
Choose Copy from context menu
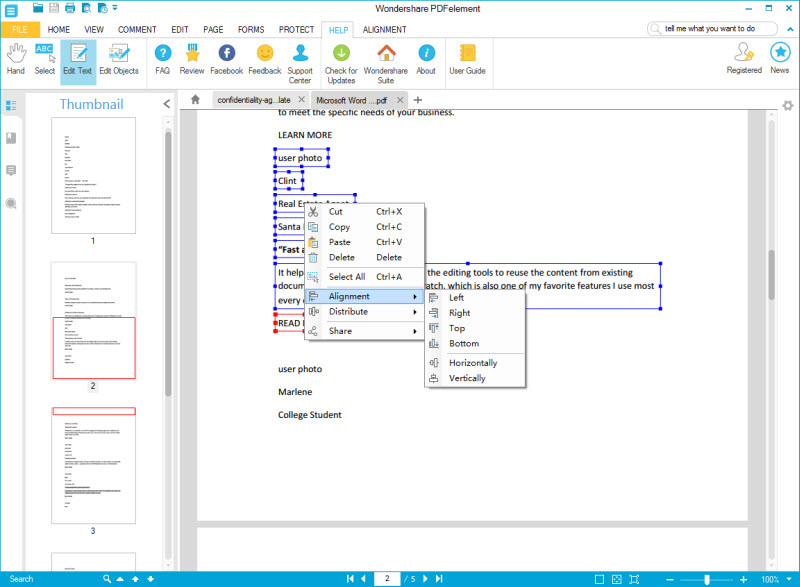365,227
